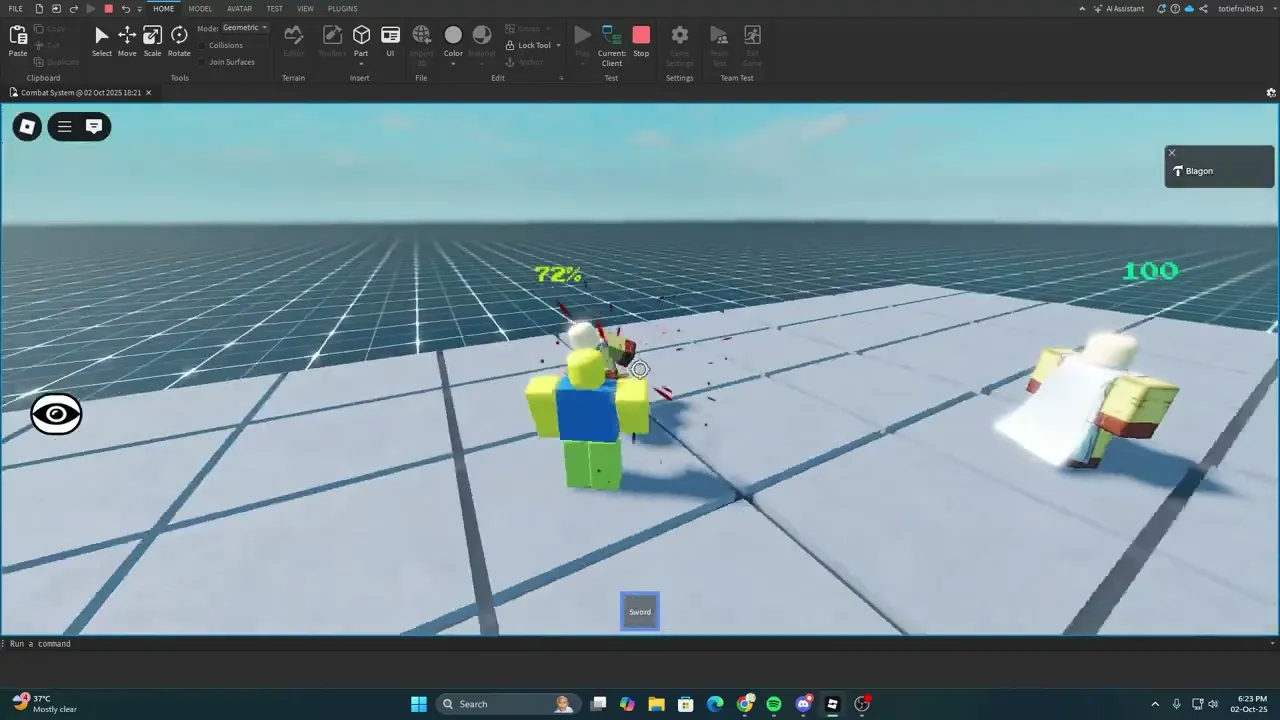The image size is (1280, 720).
Task: Open Microsoft Edge from taskbar
Action: pyautogui.click(x=715, y=704)
